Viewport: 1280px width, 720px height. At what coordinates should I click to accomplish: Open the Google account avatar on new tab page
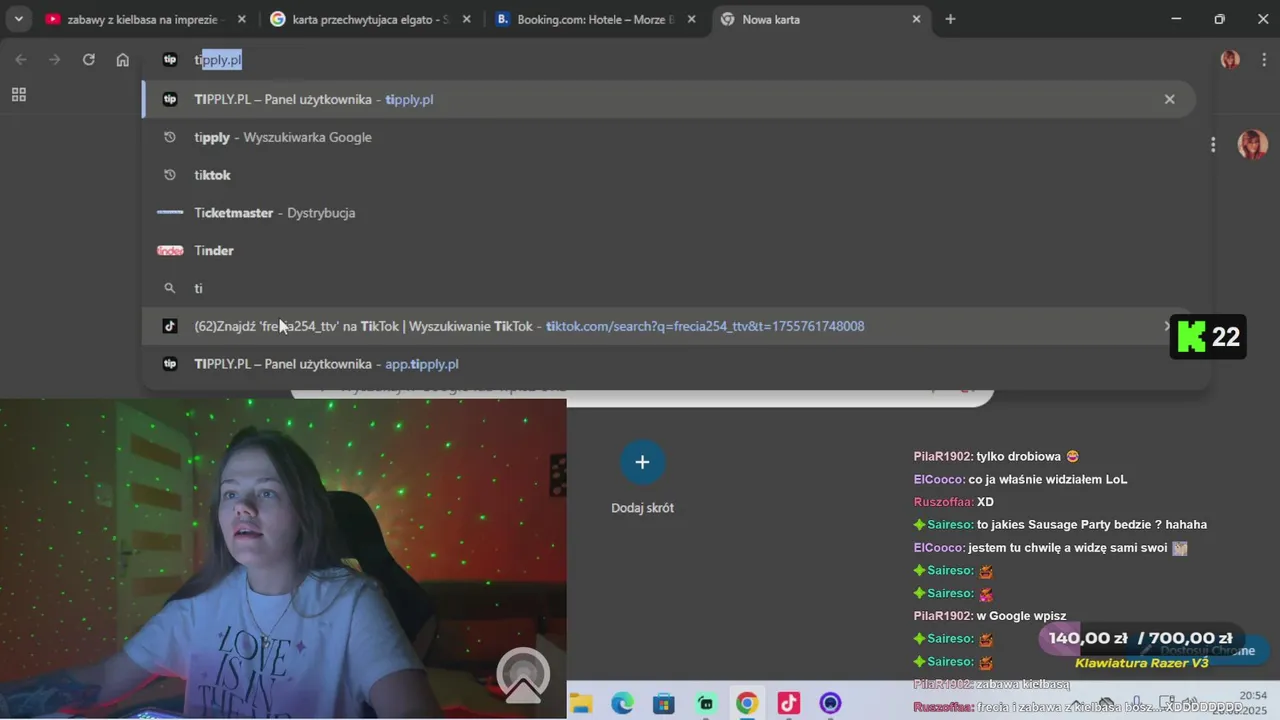point(1252,145)
